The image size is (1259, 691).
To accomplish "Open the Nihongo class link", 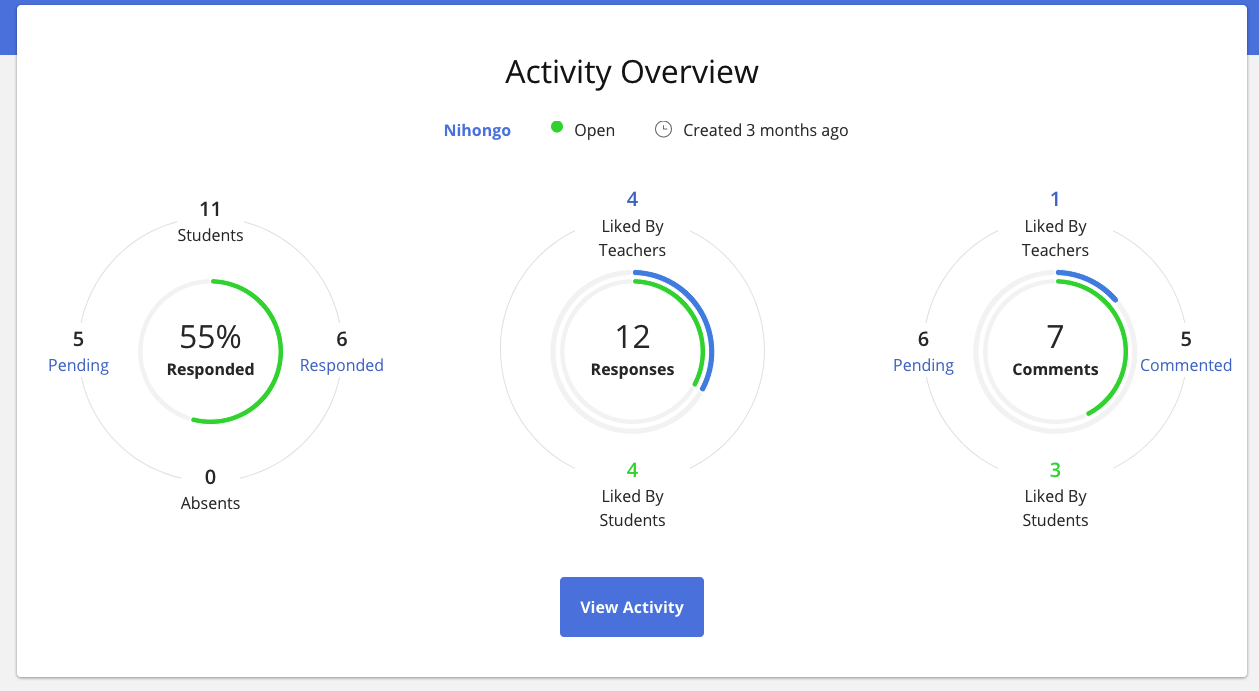I will click(x=477, y=130).
